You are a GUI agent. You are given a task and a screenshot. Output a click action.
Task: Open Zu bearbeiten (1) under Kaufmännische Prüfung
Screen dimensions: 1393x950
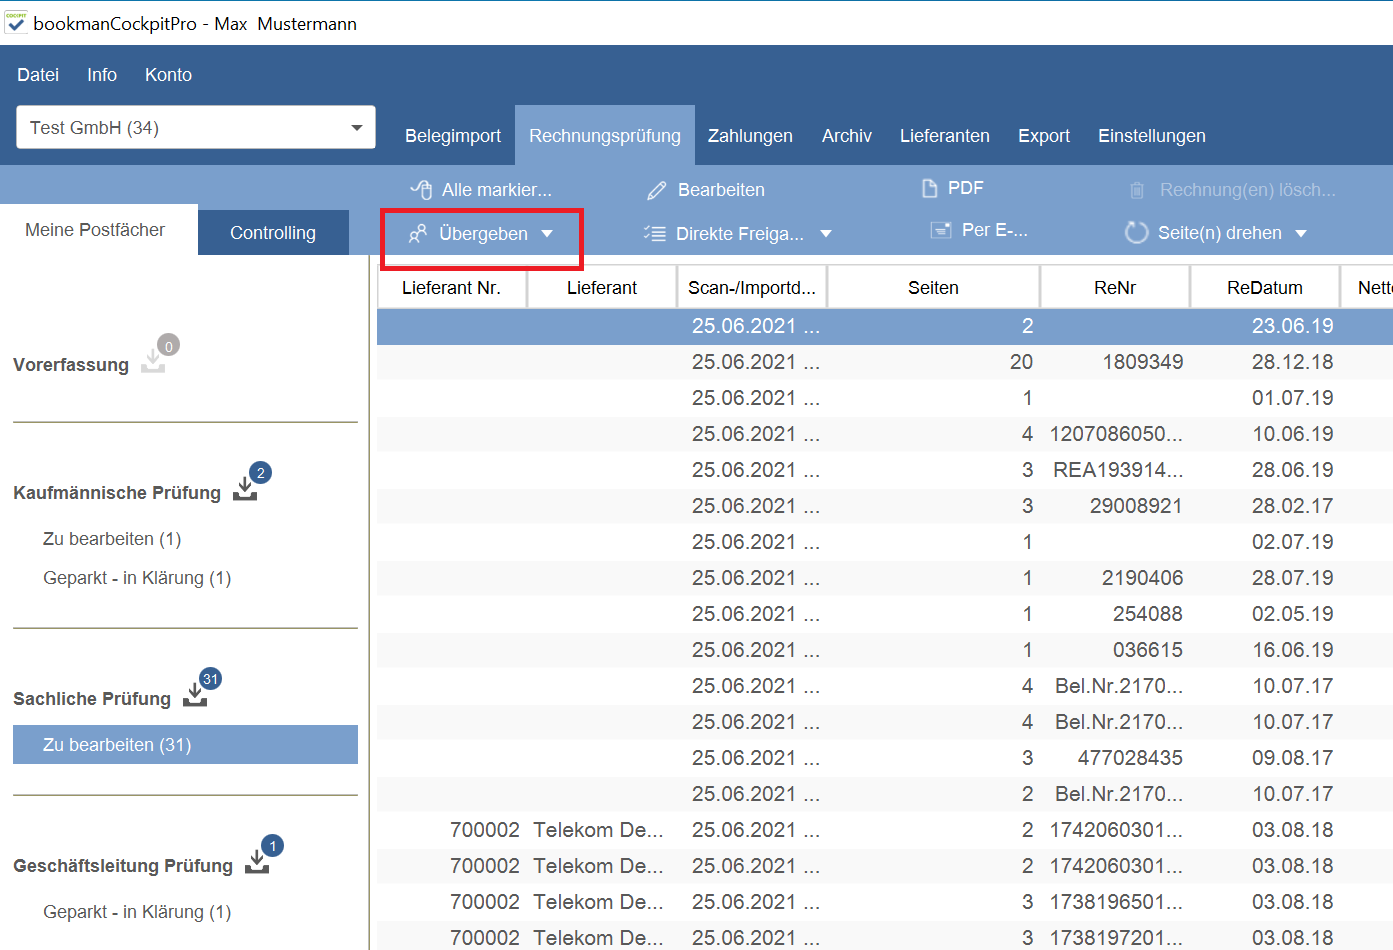[112, 539]
